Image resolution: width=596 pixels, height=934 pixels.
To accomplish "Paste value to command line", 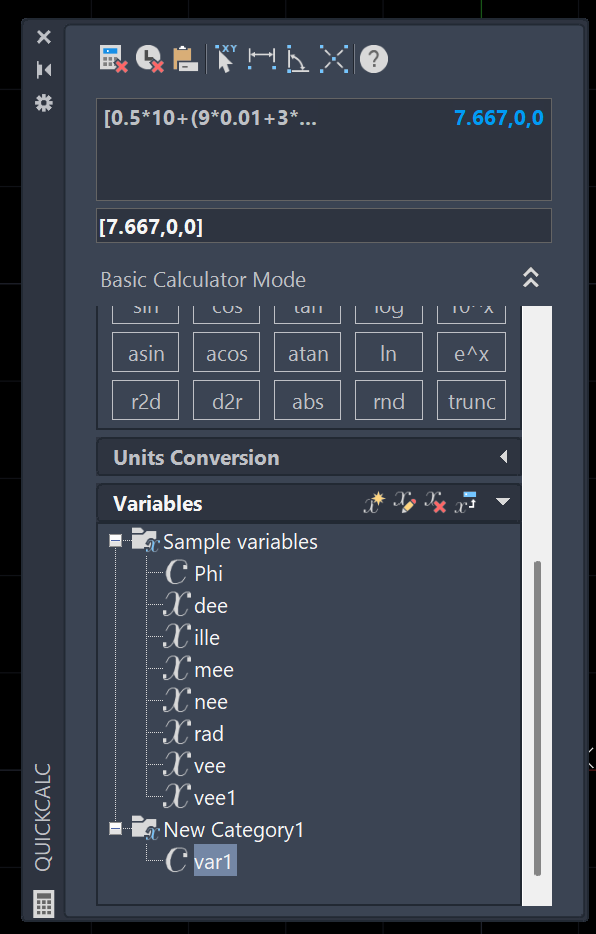I will point(186,59).
